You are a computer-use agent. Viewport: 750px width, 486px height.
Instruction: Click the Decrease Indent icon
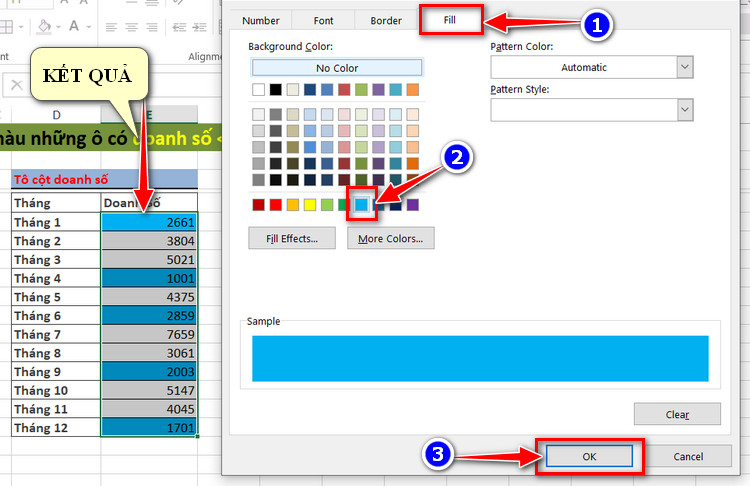179,27
